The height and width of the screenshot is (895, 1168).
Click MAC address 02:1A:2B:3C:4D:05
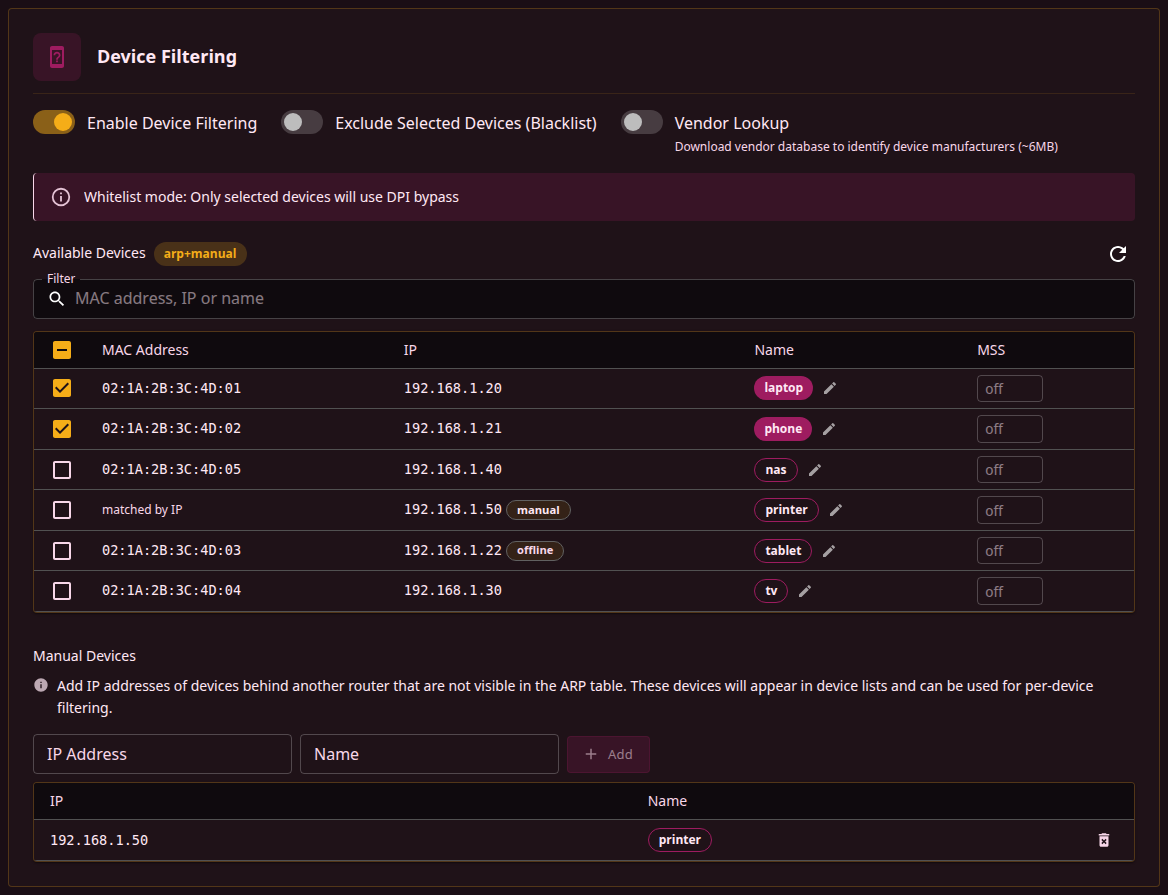(171, 470)
